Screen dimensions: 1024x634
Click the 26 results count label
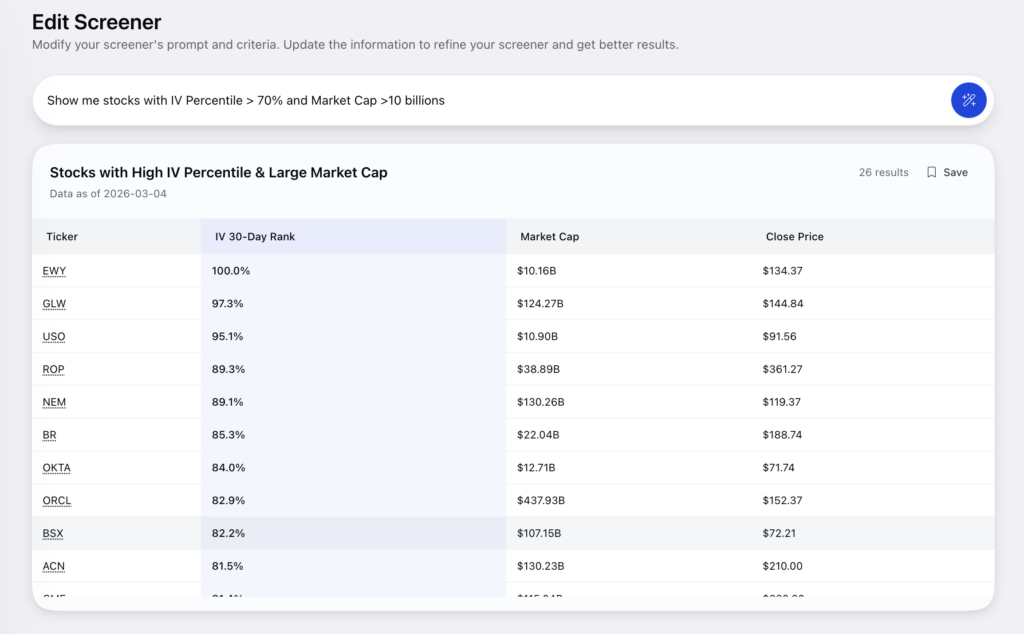point(884,172)
